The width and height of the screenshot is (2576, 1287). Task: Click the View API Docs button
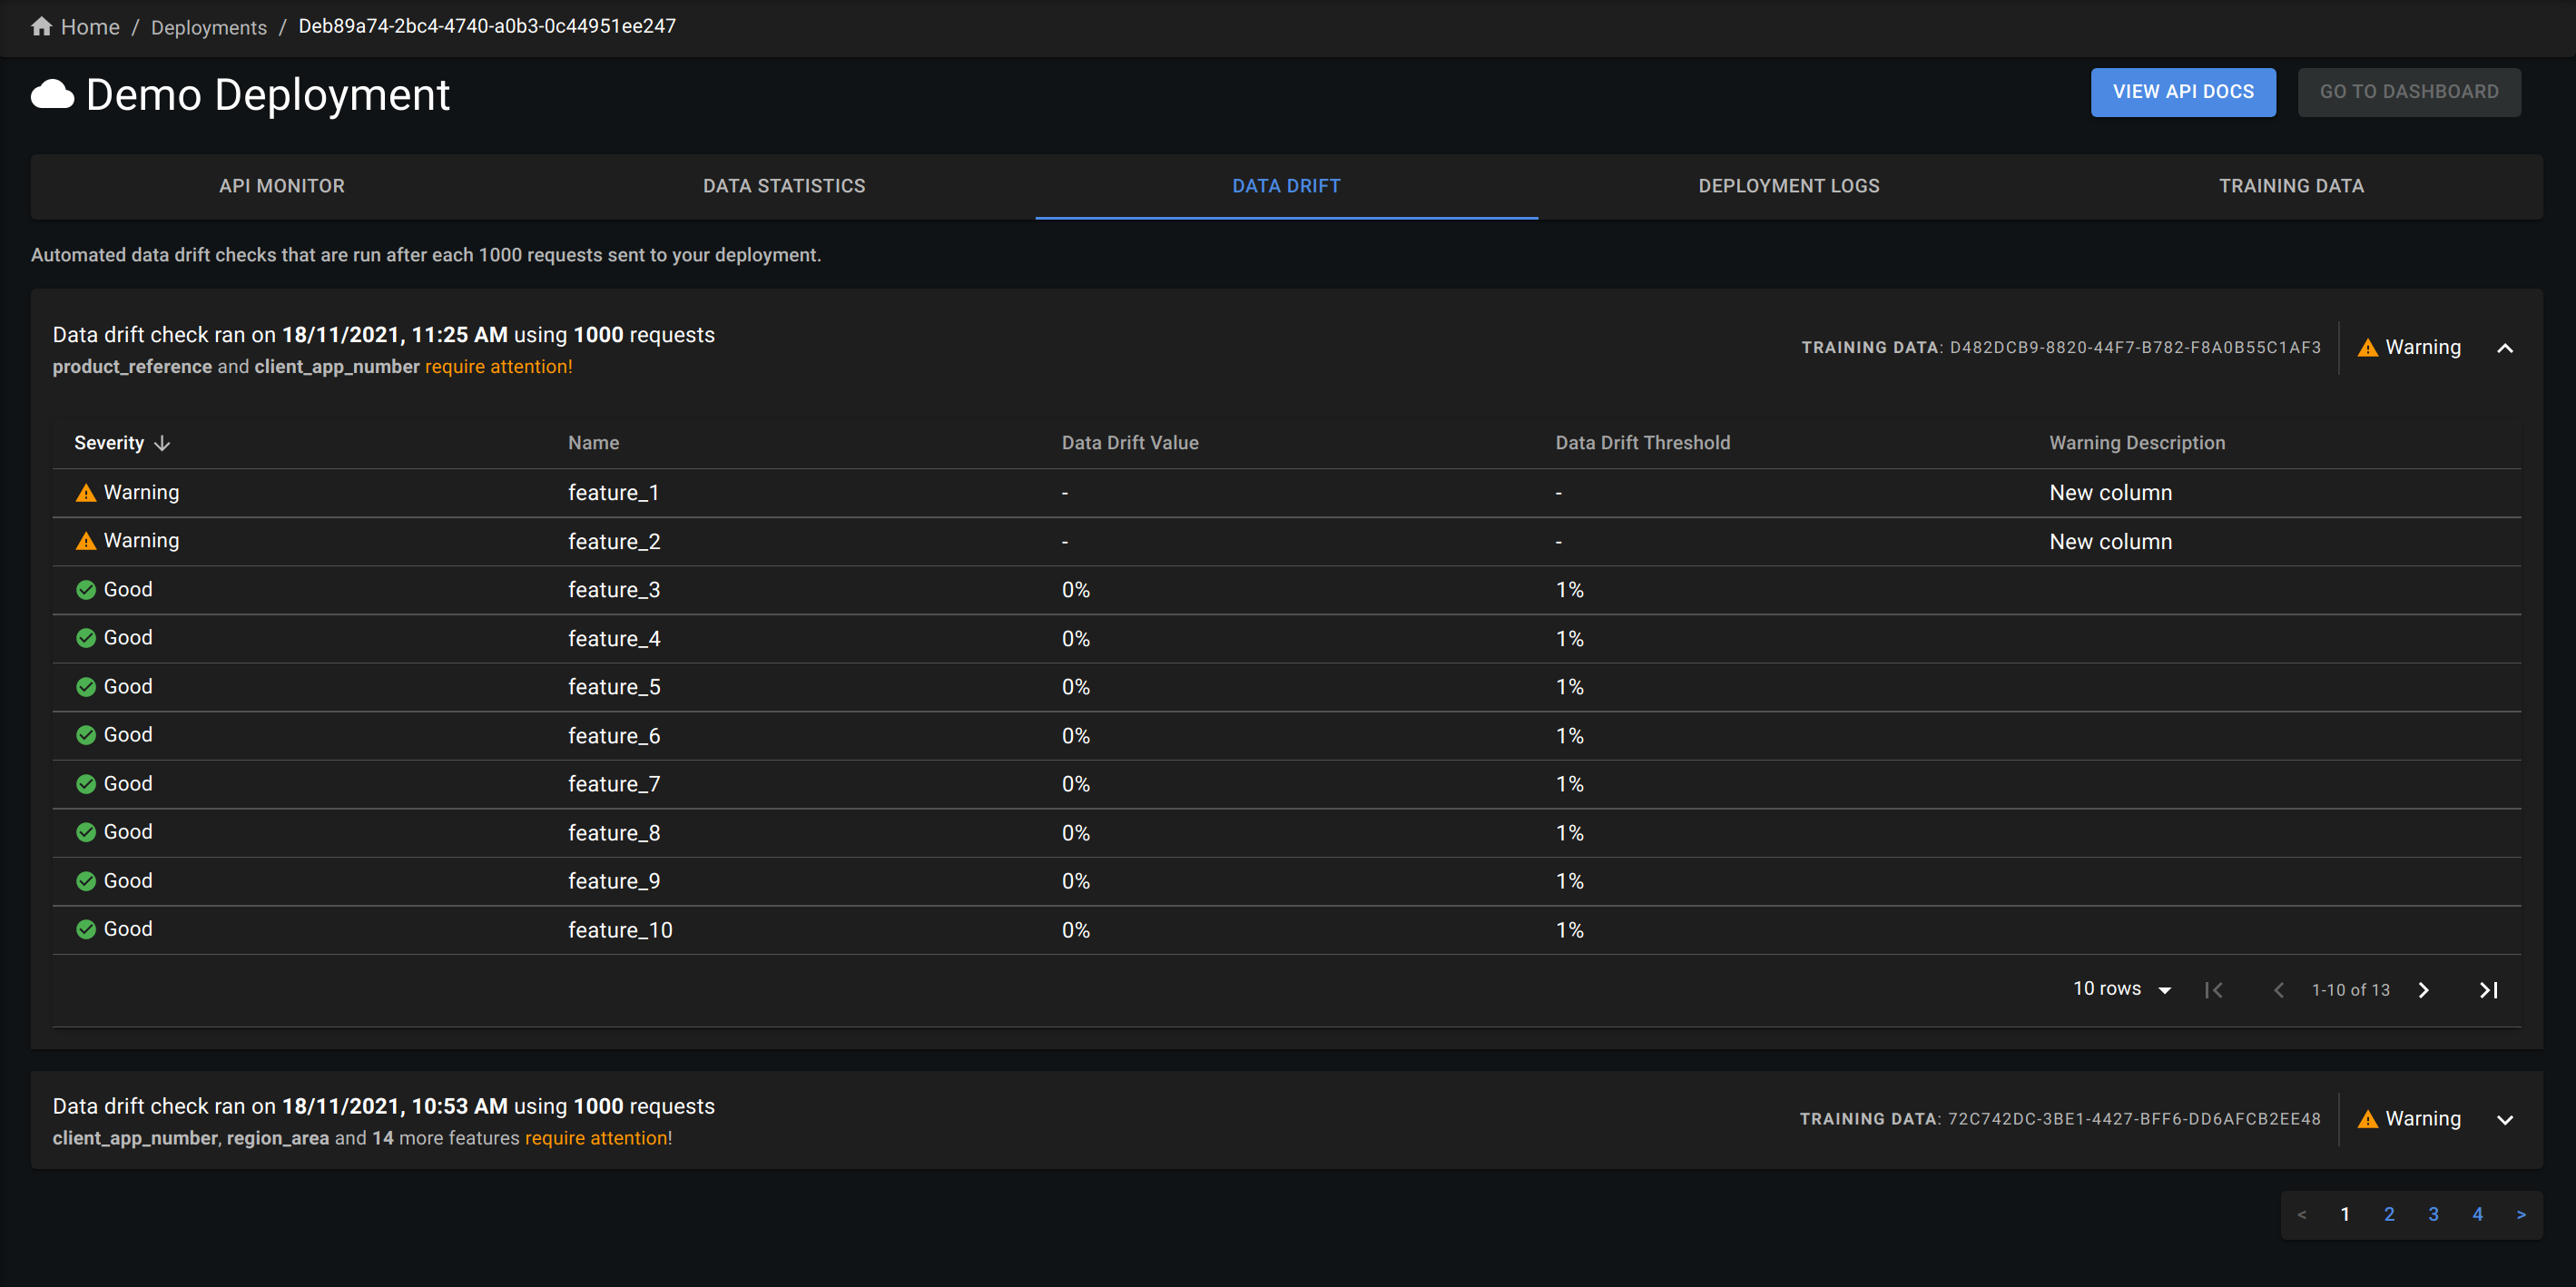pos(2183,92)
